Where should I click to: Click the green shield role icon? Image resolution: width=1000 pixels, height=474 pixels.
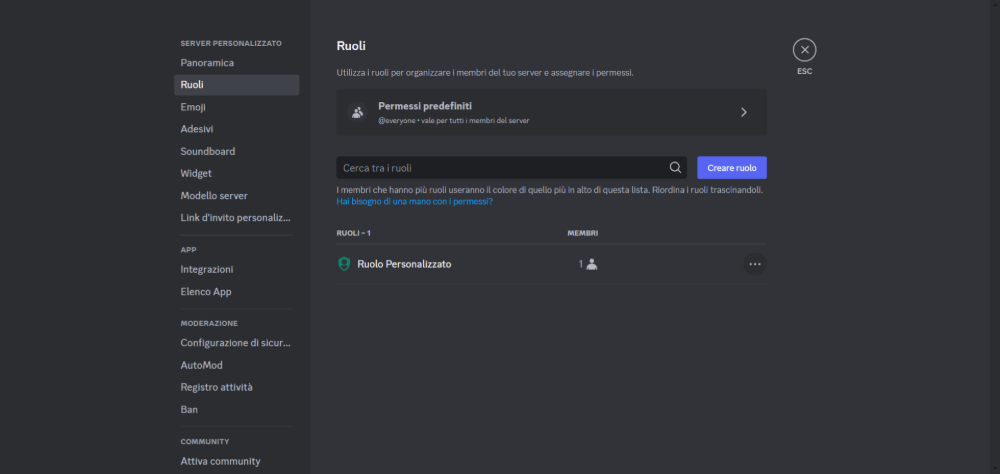click(344, 264)
